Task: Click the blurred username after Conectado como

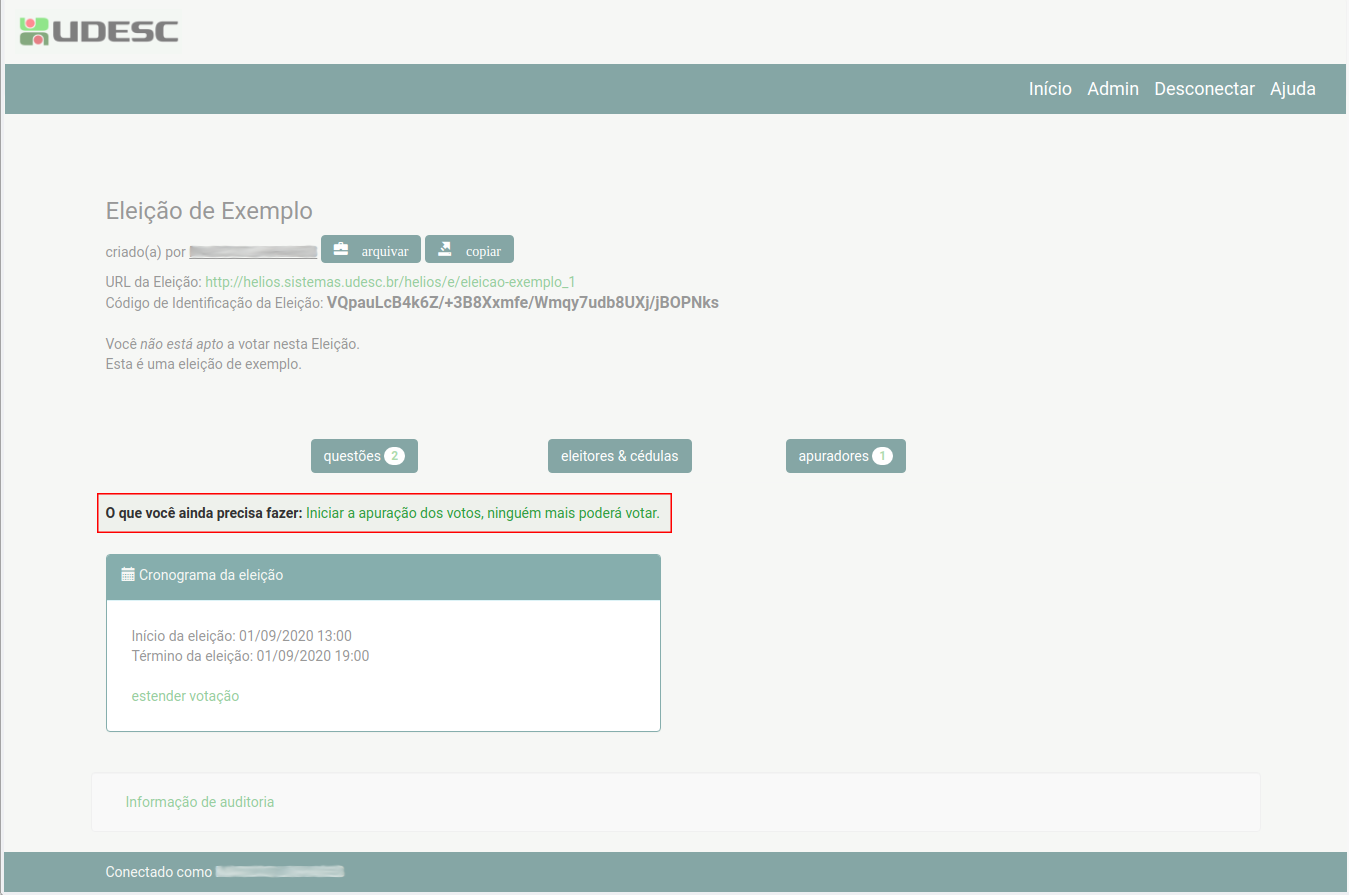Action: click(280, 872)
